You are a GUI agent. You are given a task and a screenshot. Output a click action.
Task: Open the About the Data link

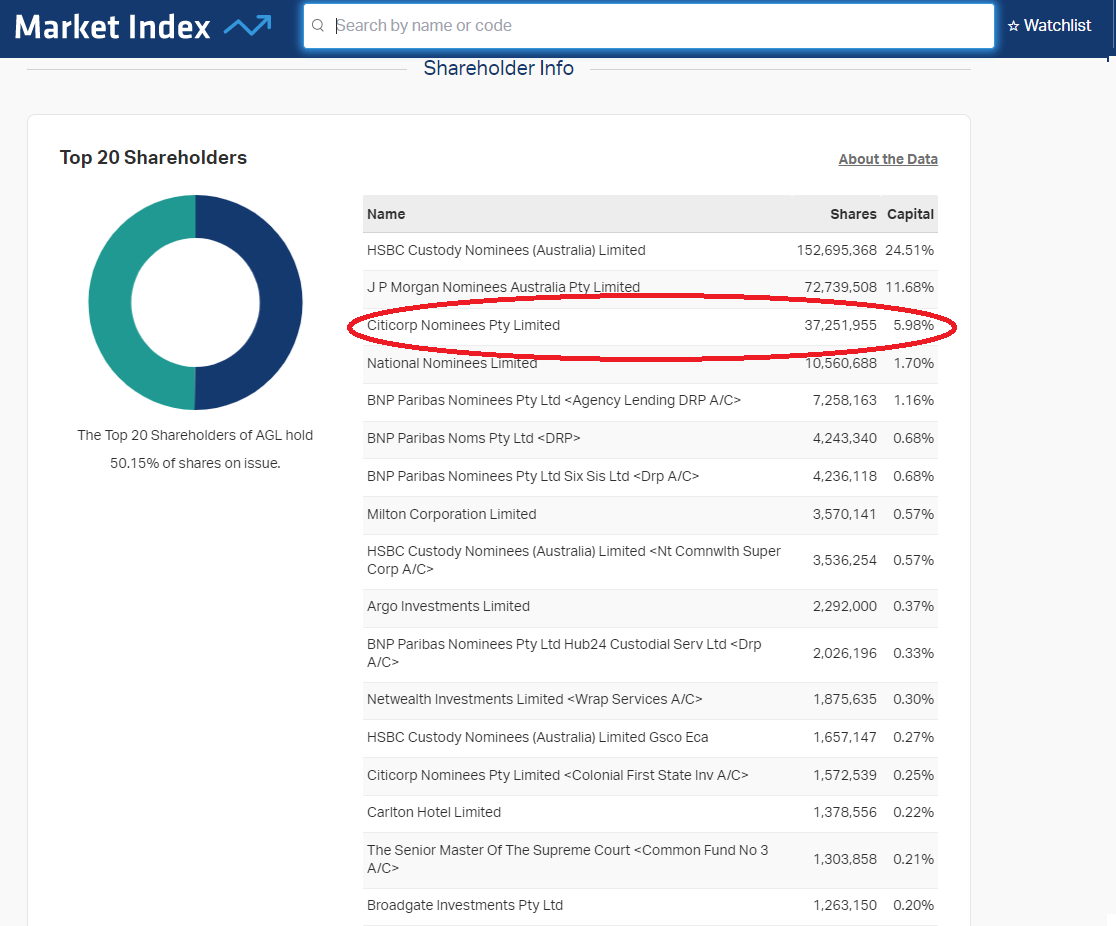pos(888,159)
